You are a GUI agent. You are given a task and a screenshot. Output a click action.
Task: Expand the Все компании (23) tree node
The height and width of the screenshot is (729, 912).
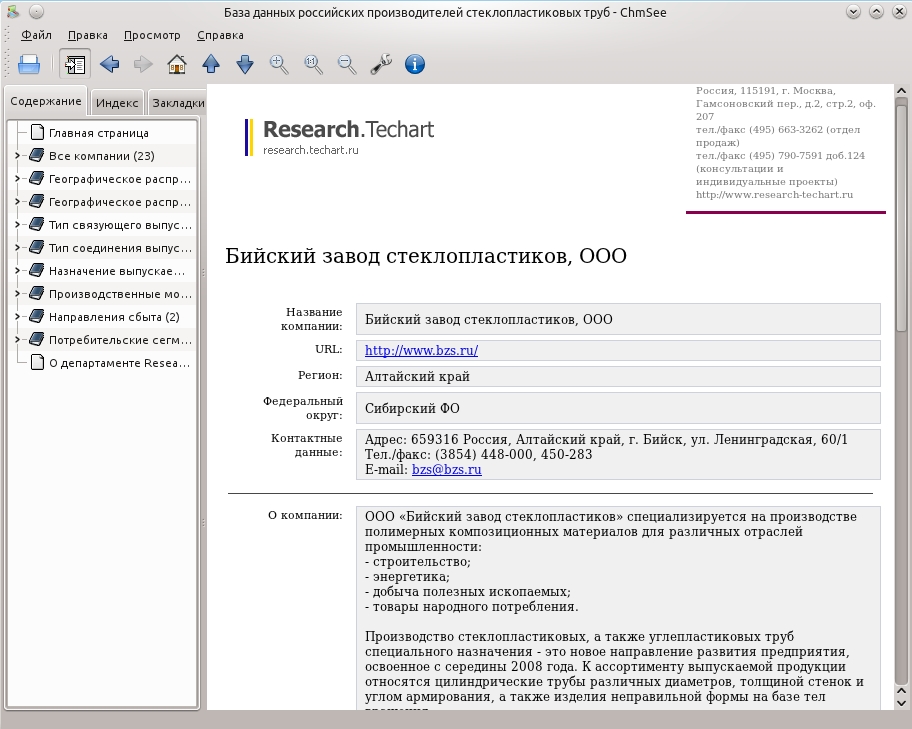click(x=17, y=155)
